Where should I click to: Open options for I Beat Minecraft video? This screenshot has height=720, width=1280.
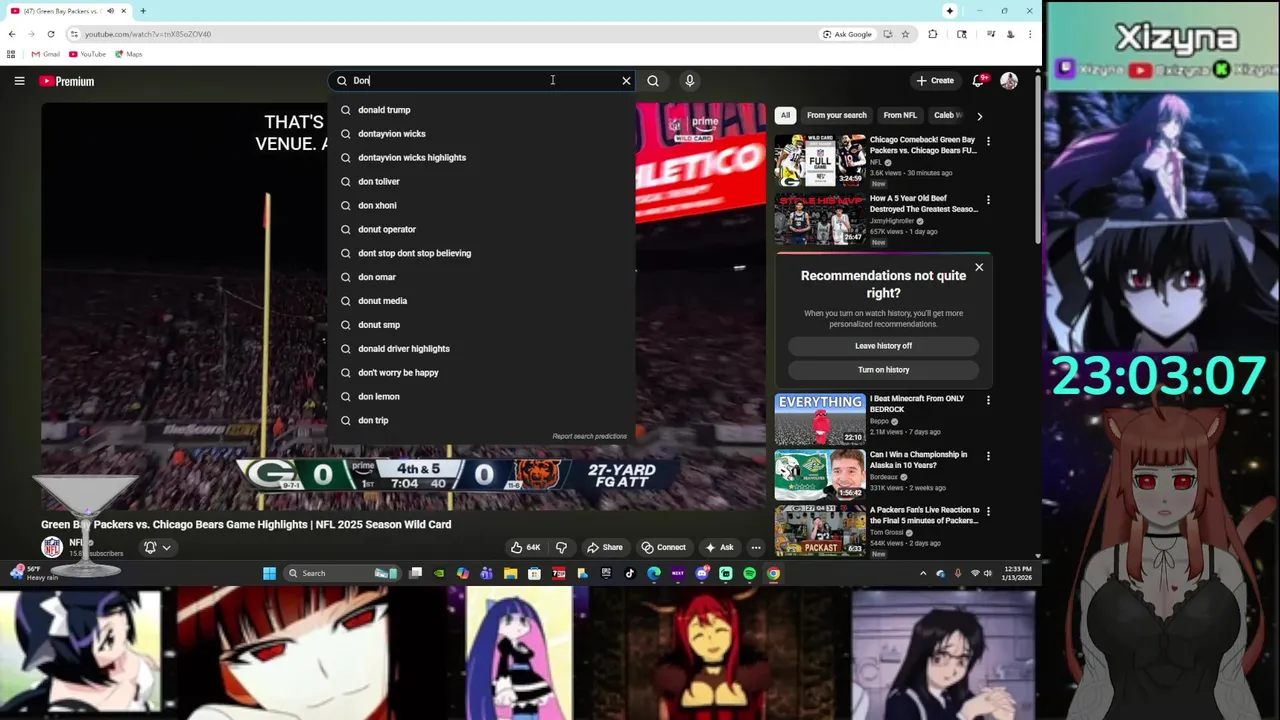[x=988, y=400]
